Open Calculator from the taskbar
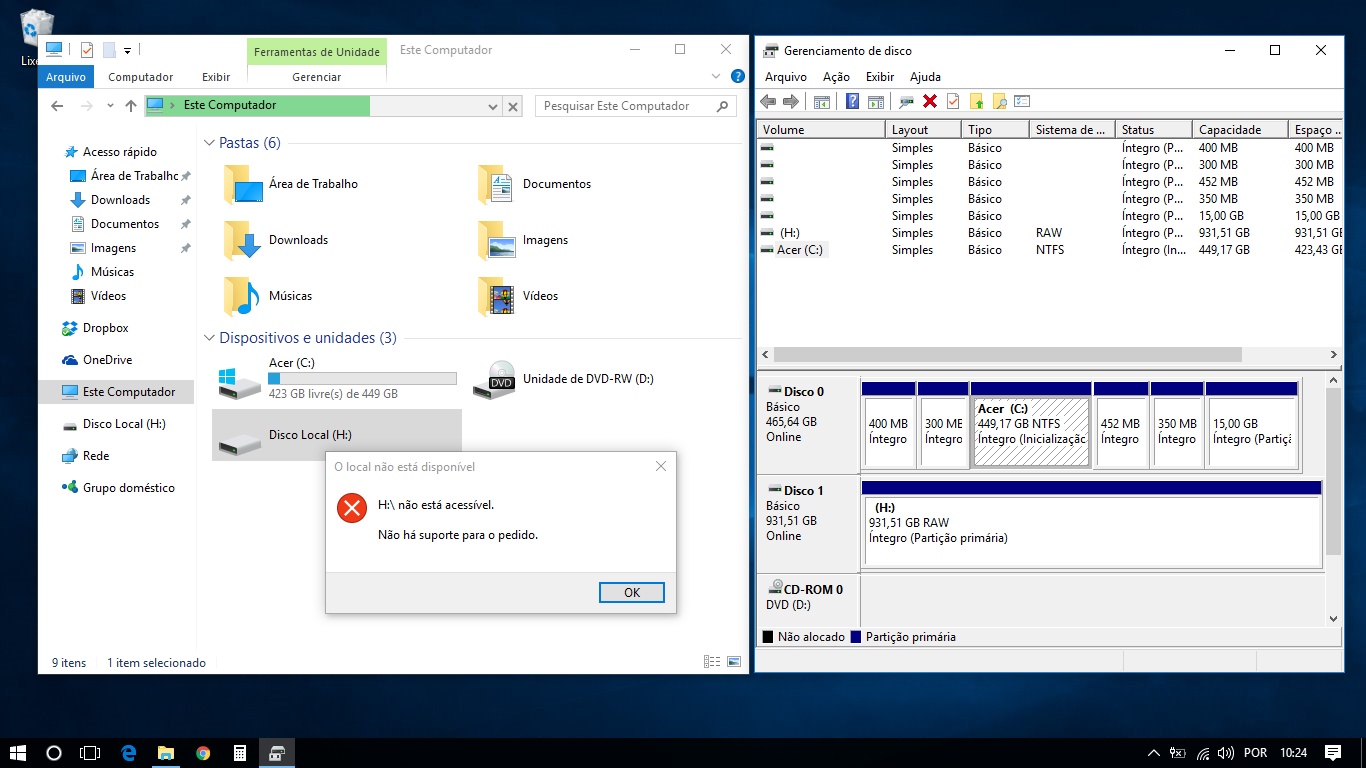1366x768 pixels. pos(240,753)
